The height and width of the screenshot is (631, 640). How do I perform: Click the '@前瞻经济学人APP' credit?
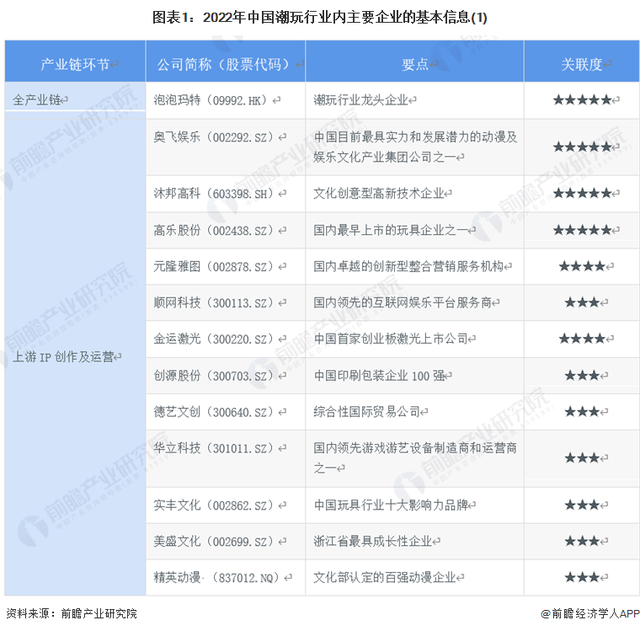pyautogui.click(x=590, y=613)
